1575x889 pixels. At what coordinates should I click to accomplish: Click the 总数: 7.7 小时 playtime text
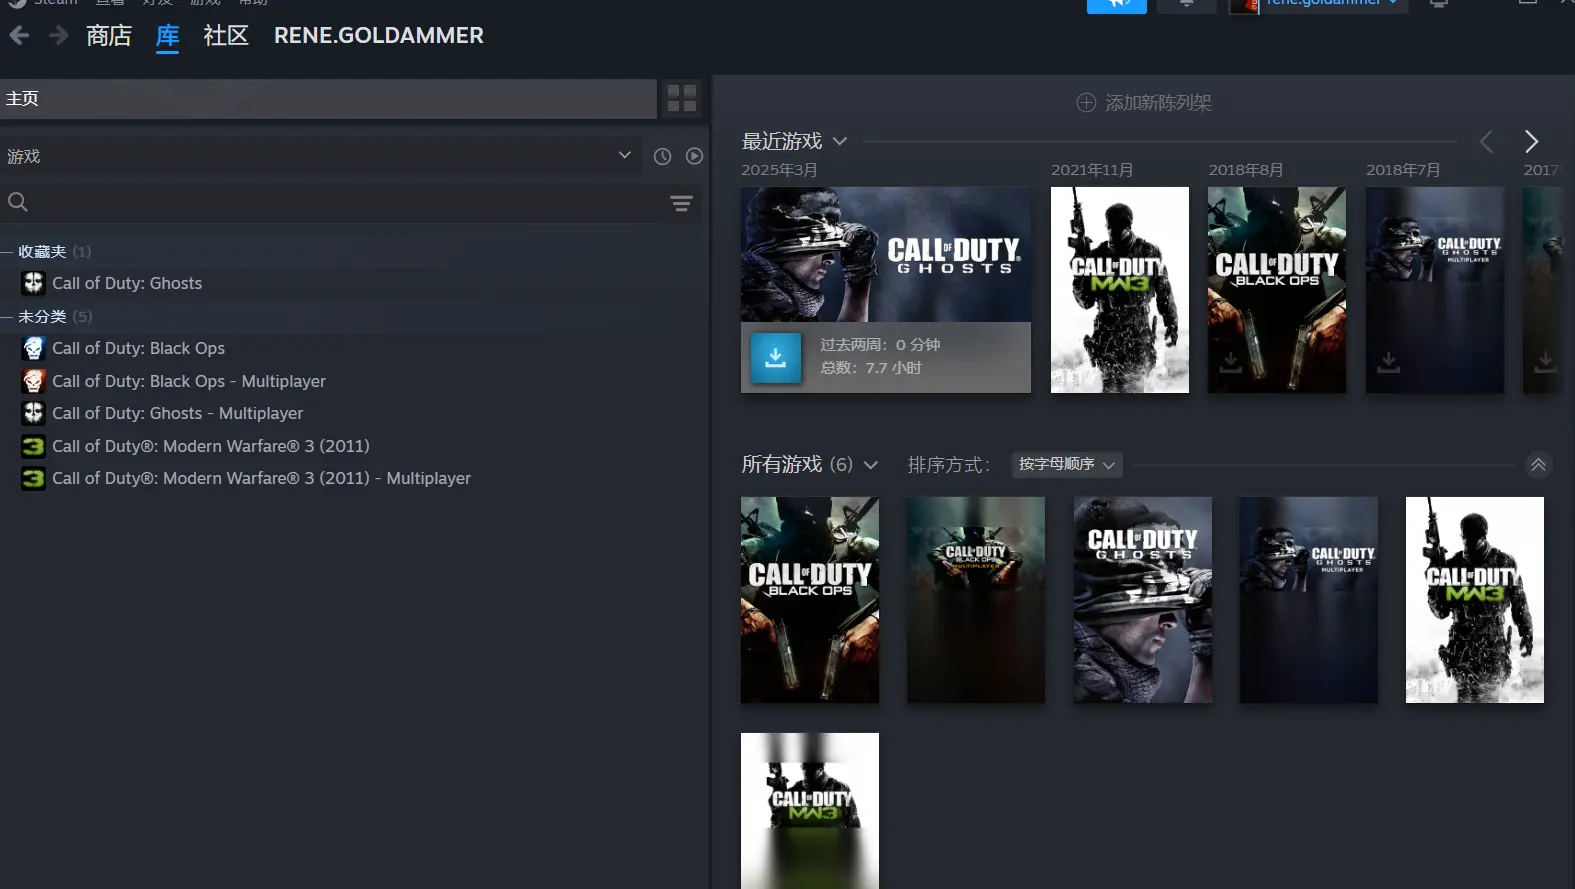pos(871,368)
